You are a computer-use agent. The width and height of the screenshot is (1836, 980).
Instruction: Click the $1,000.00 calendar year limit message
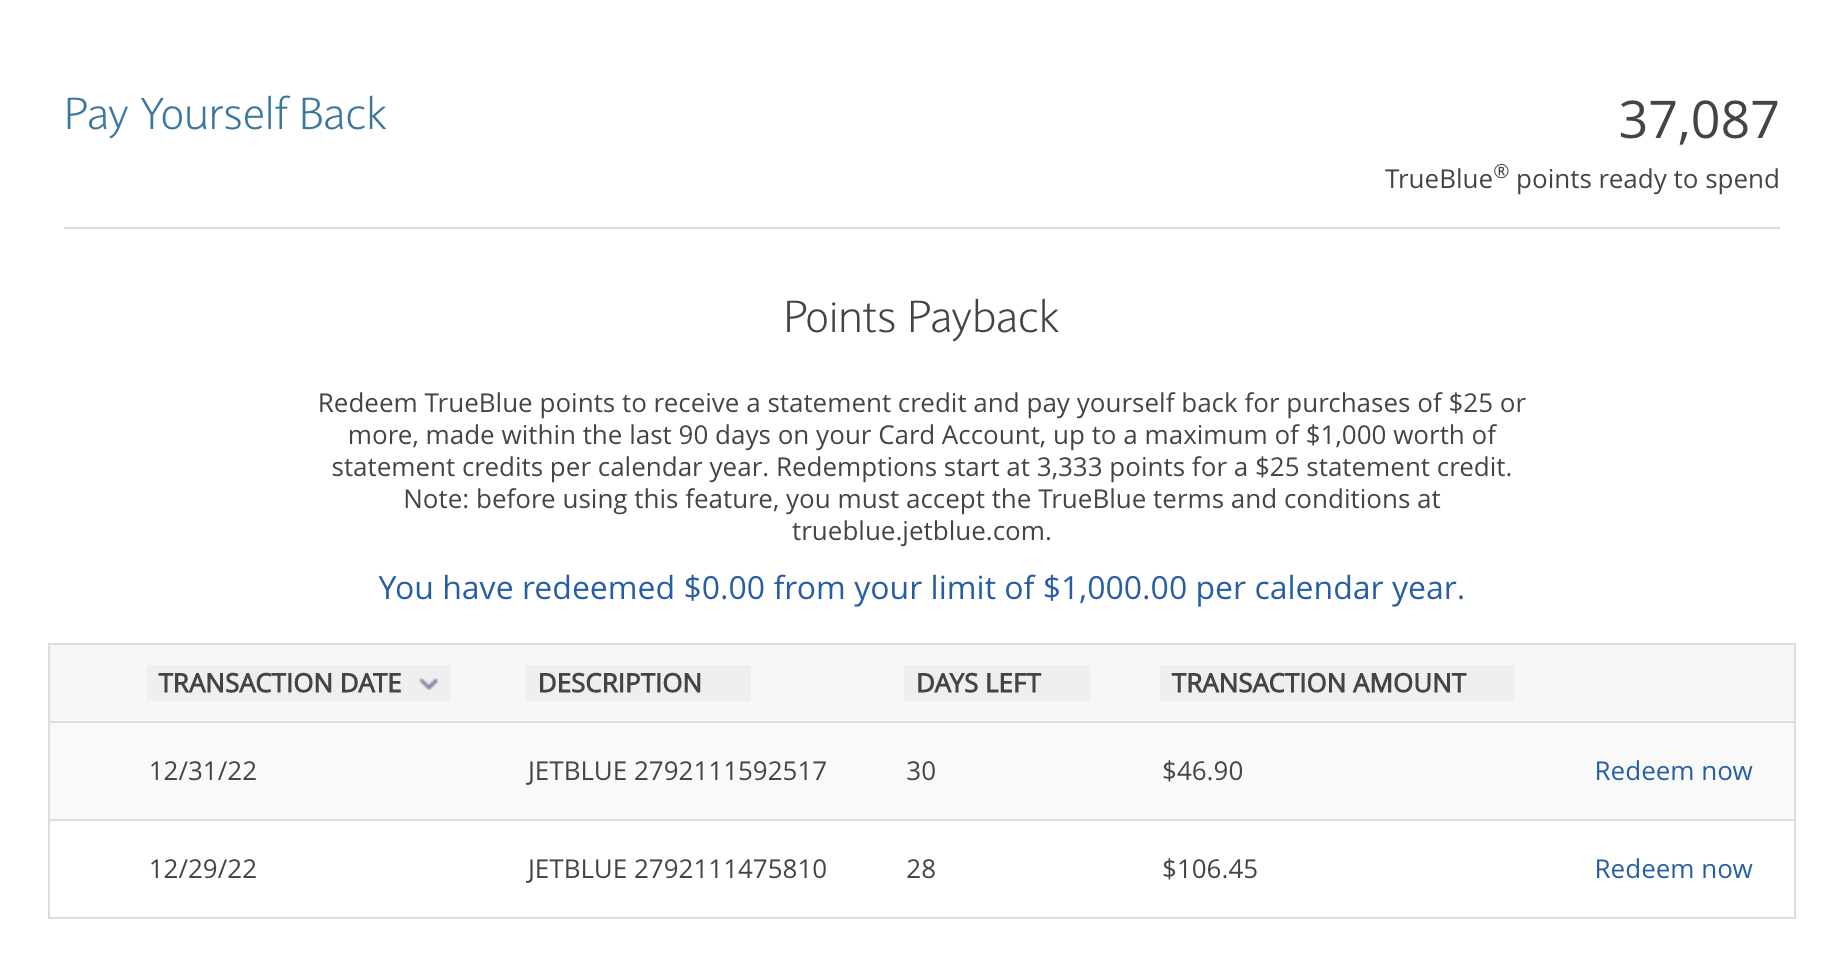[x=920, y=588]
